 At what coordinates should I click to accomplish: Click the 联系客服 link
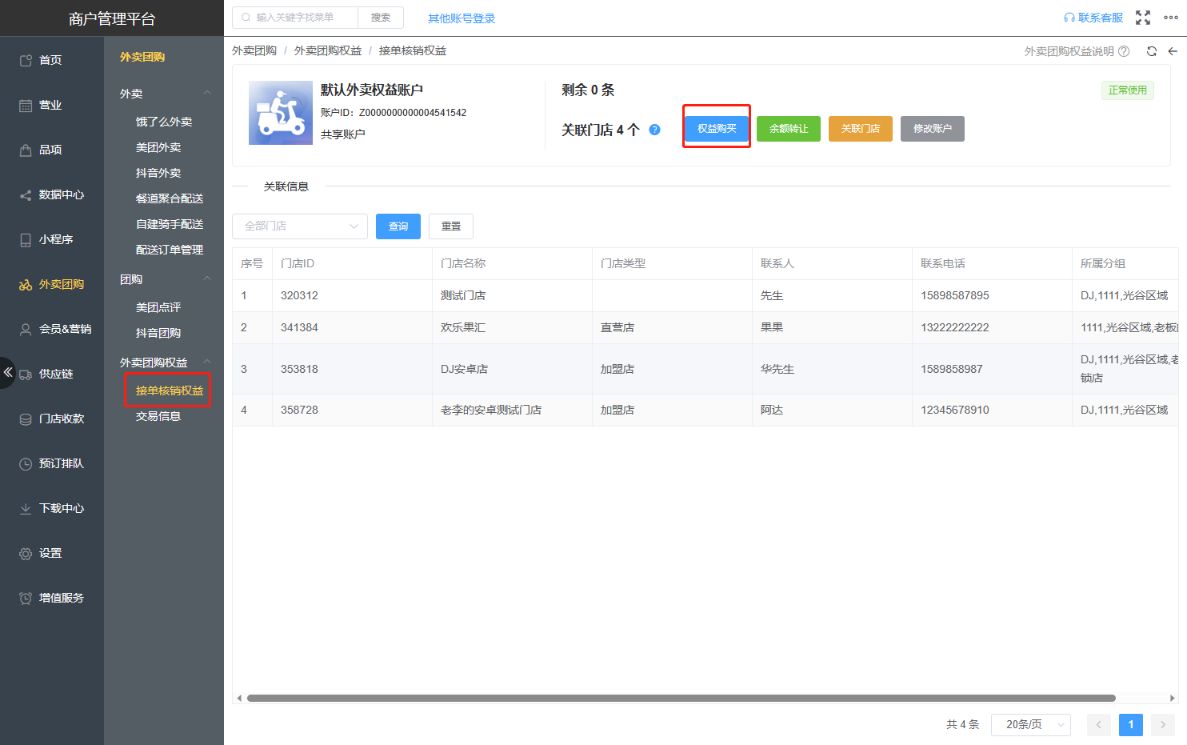[x=1093, y=17]
